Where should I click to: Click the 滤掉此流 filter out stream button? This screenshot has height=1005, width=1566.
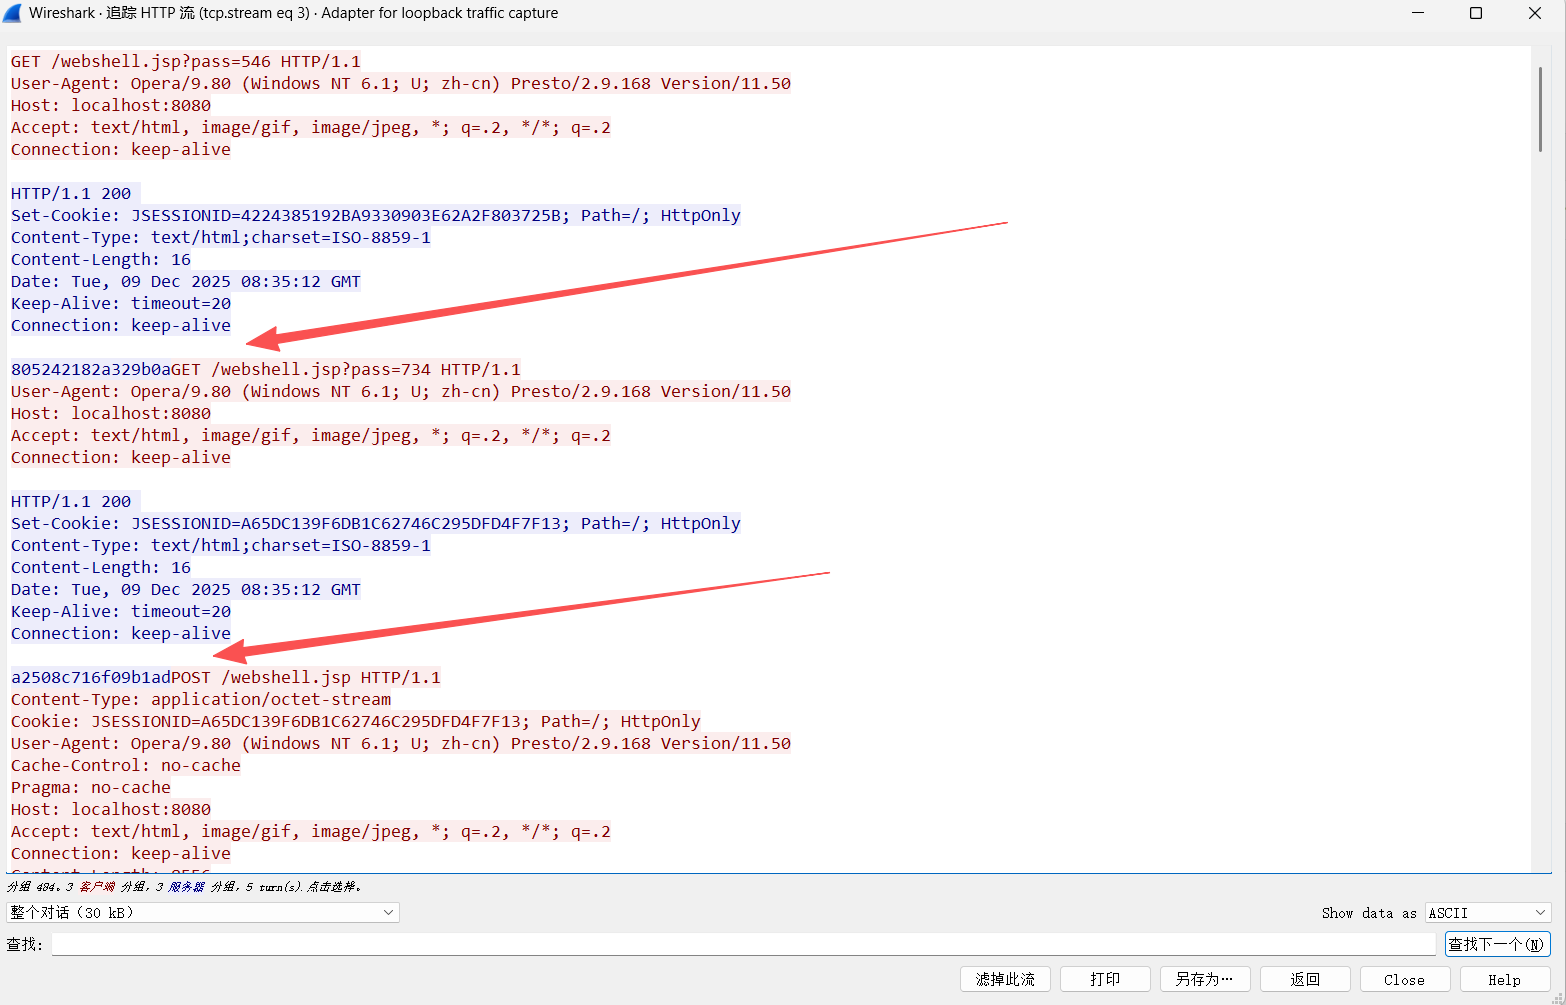coord(1005,979)
